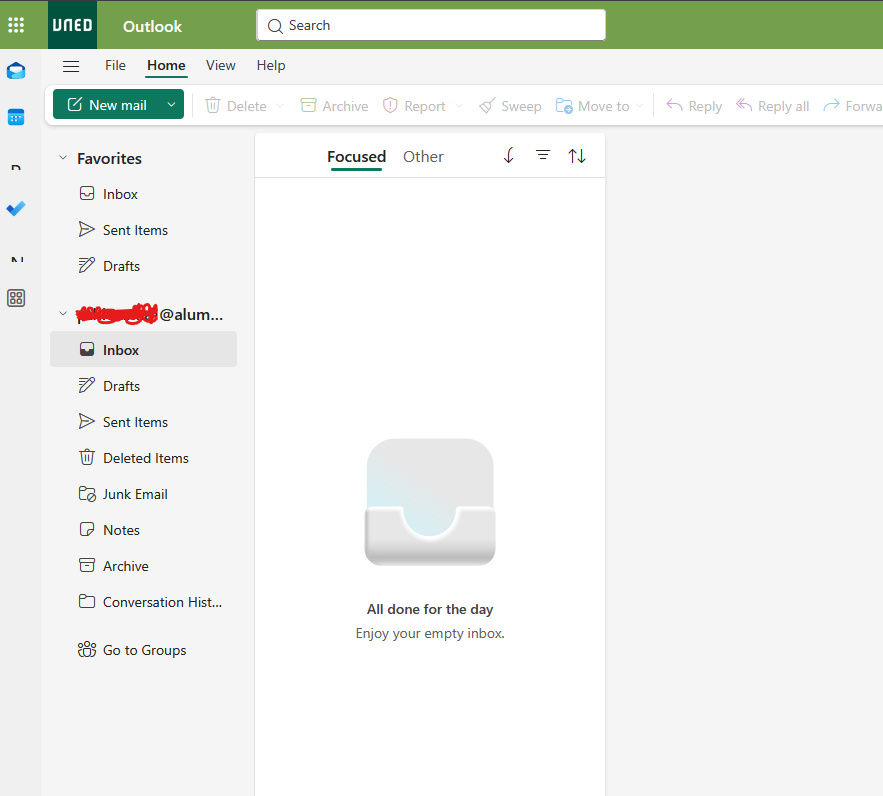Open the Notes folder

pyautogui.click(x=144, y=530)
